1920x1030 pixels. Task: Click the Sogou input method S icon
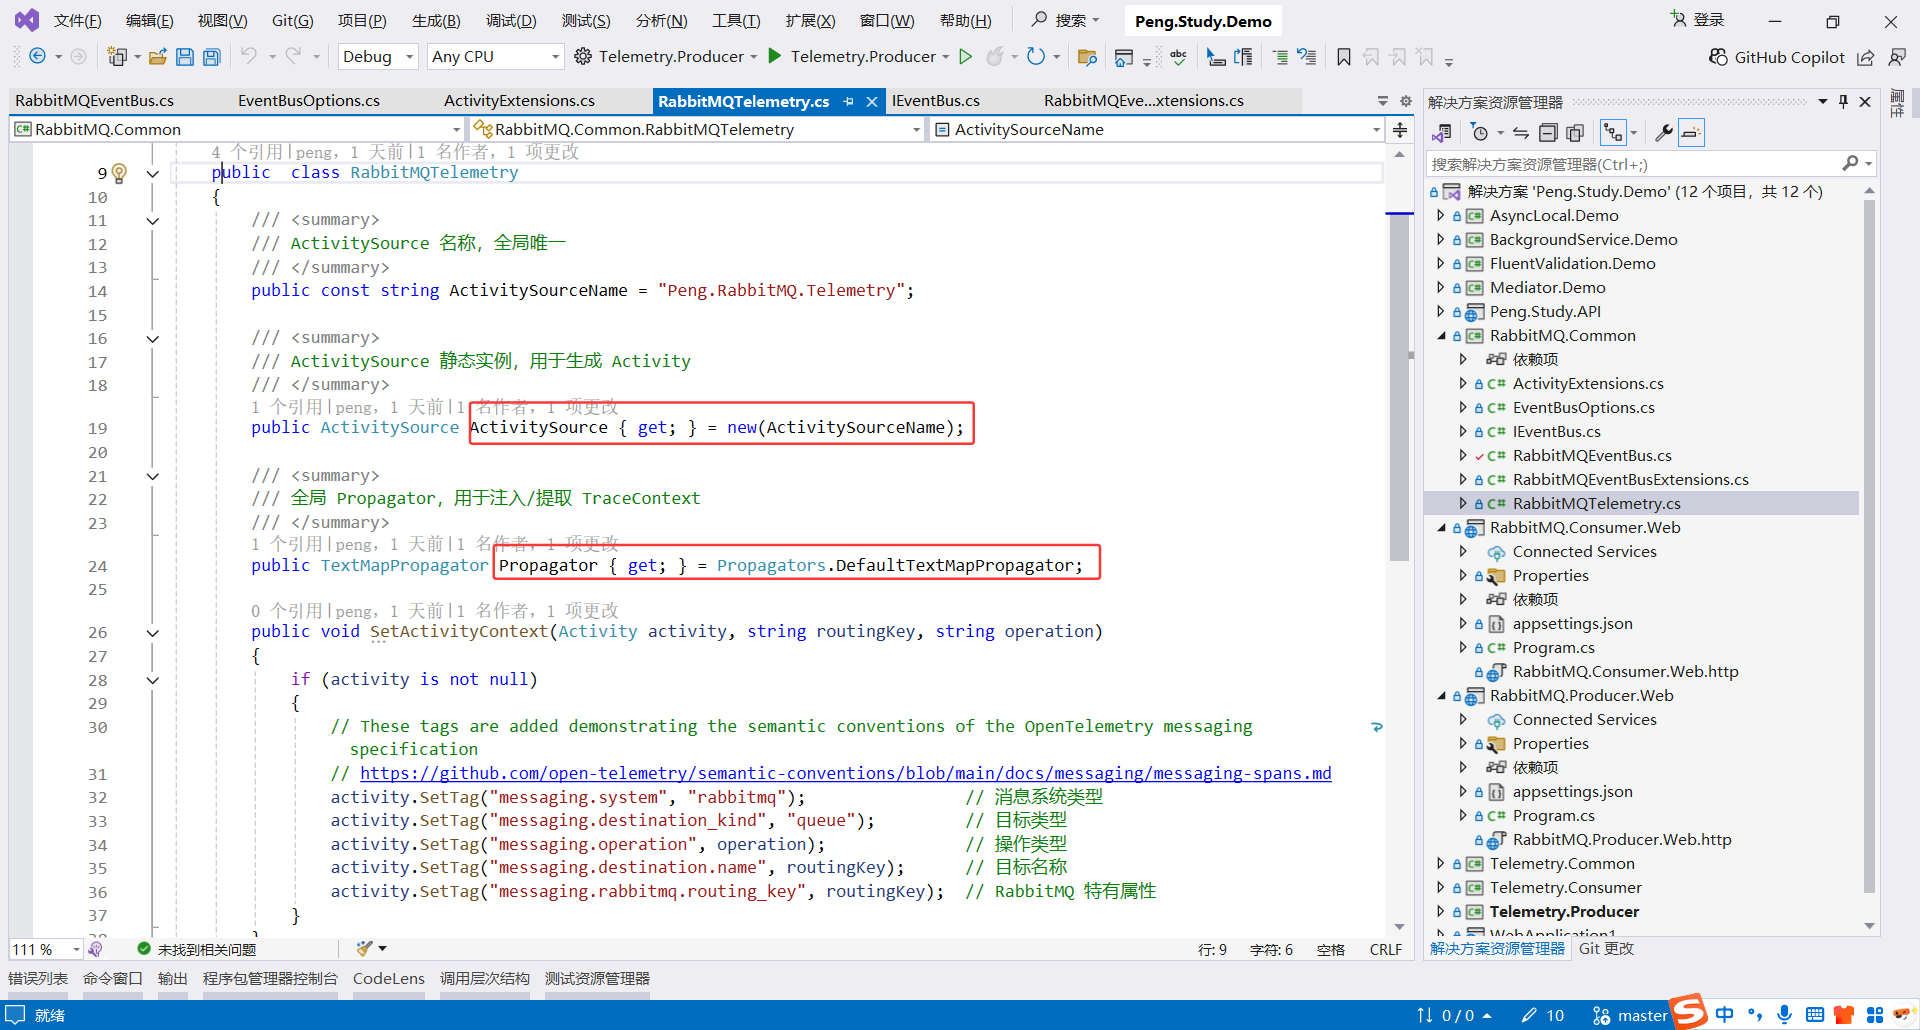pos(1689,1012)
